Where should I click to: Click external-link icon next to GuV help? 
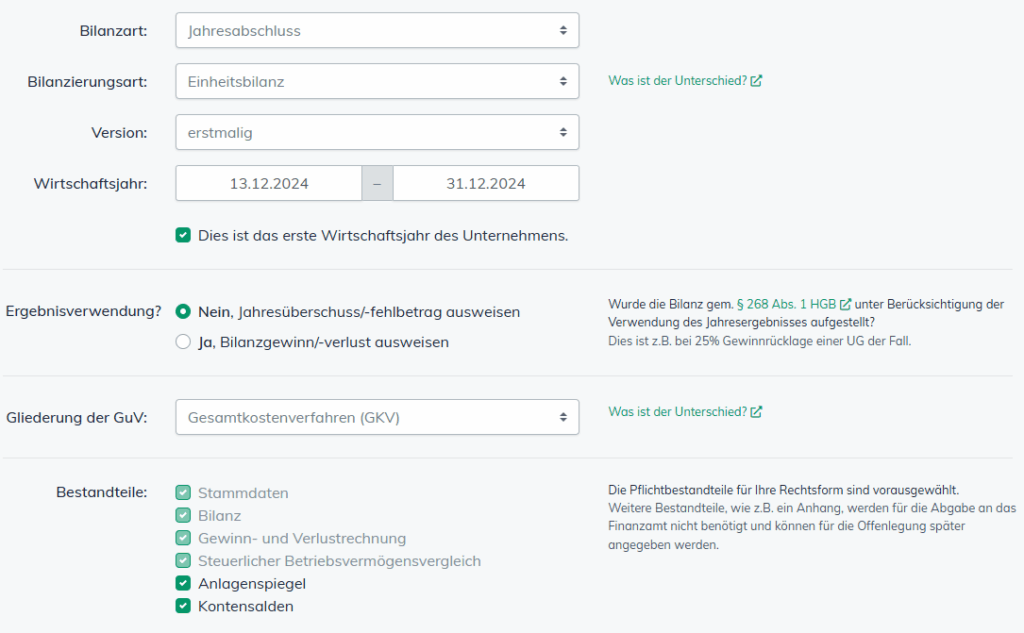pos(756,412)
